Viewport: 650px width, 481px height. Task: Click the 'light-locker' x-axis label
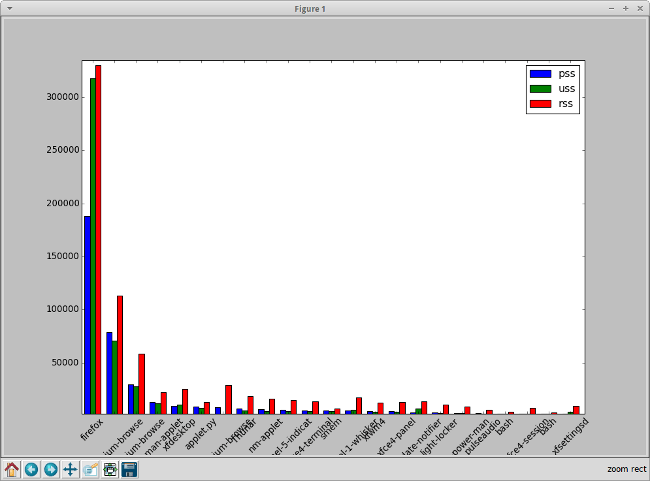pos(439,436)
